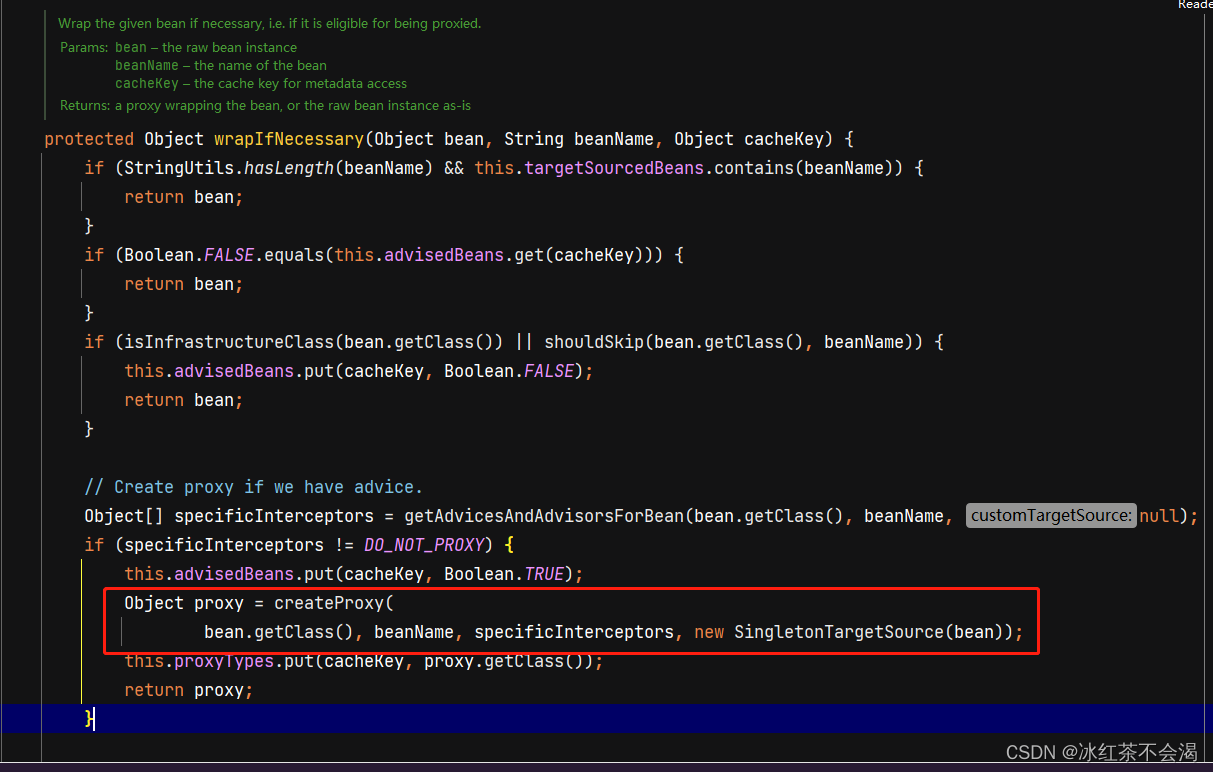Click the String beanName parameter in the signature

(x=579, y=139)
